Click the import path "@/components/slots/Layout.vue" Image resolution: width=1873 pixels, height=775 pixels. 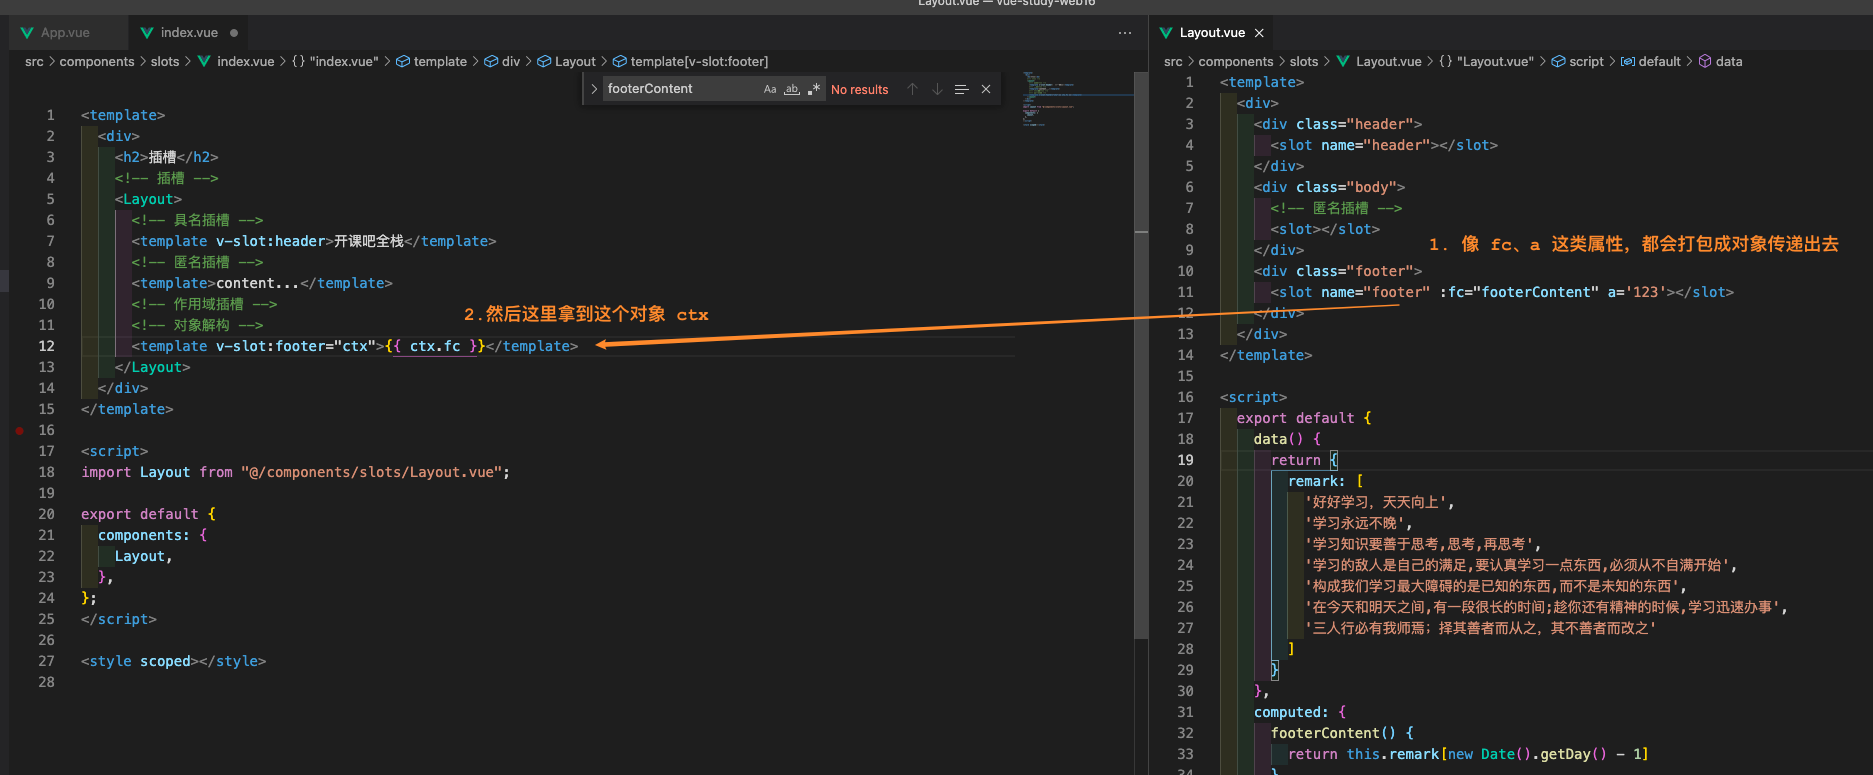(371, 472)
